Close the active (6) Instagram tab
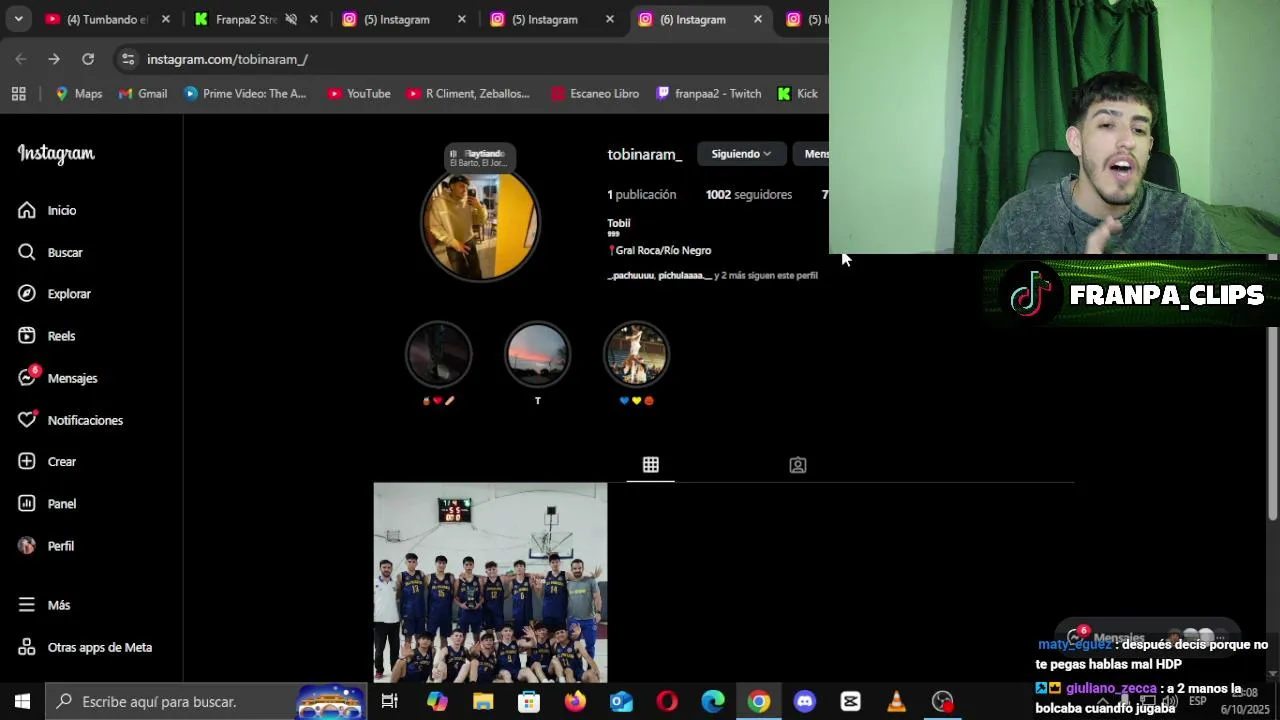 point(758,19)
